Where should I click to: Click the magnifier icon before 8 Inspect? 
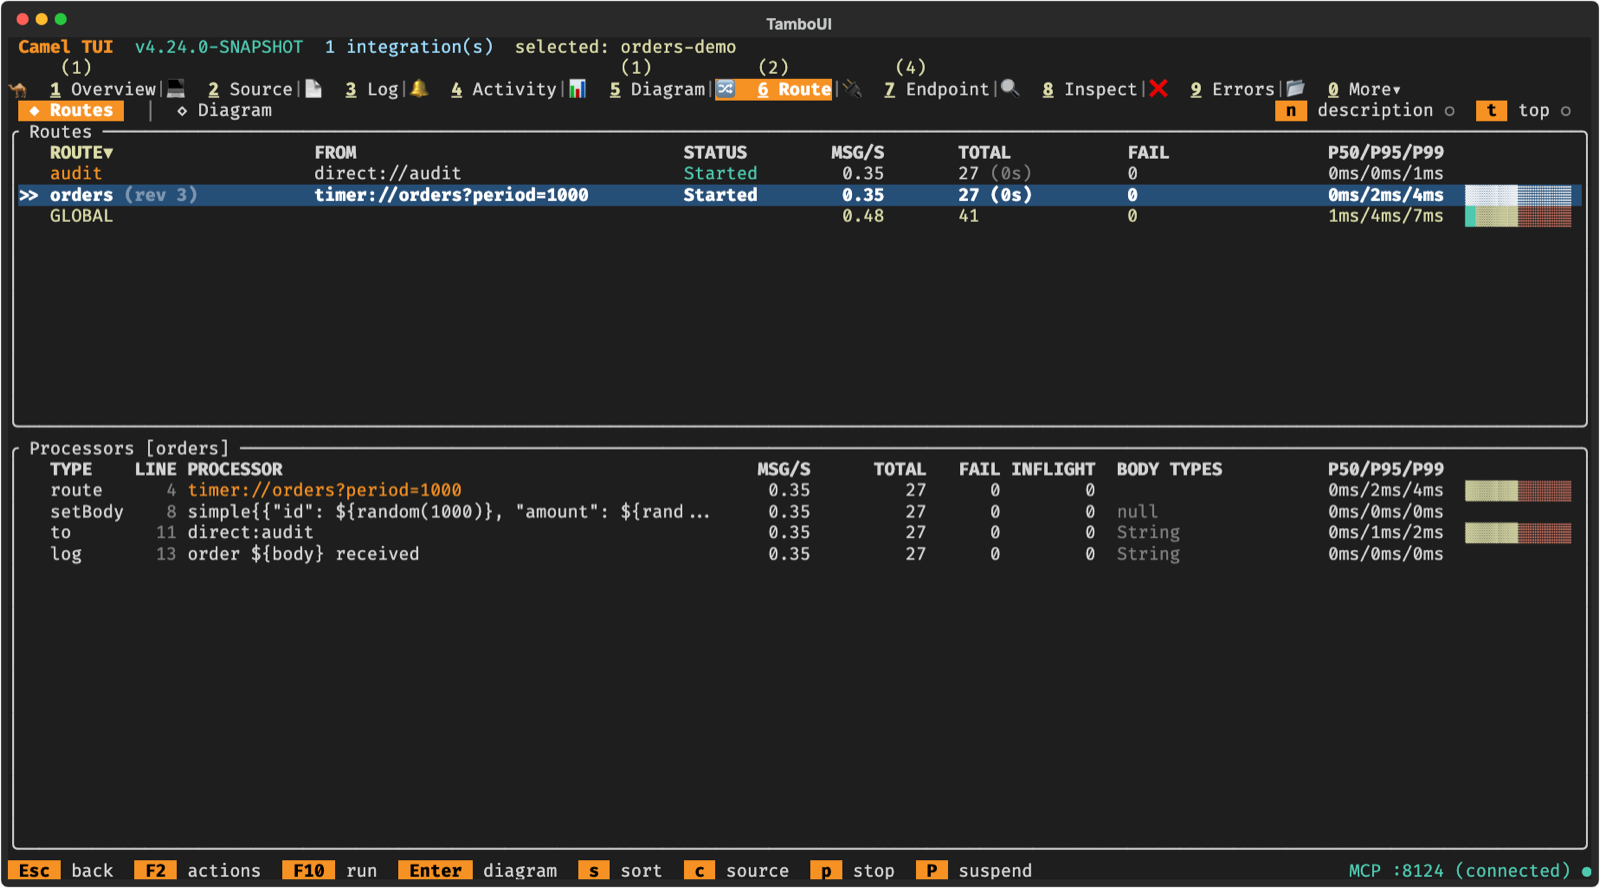(1010, 89)
